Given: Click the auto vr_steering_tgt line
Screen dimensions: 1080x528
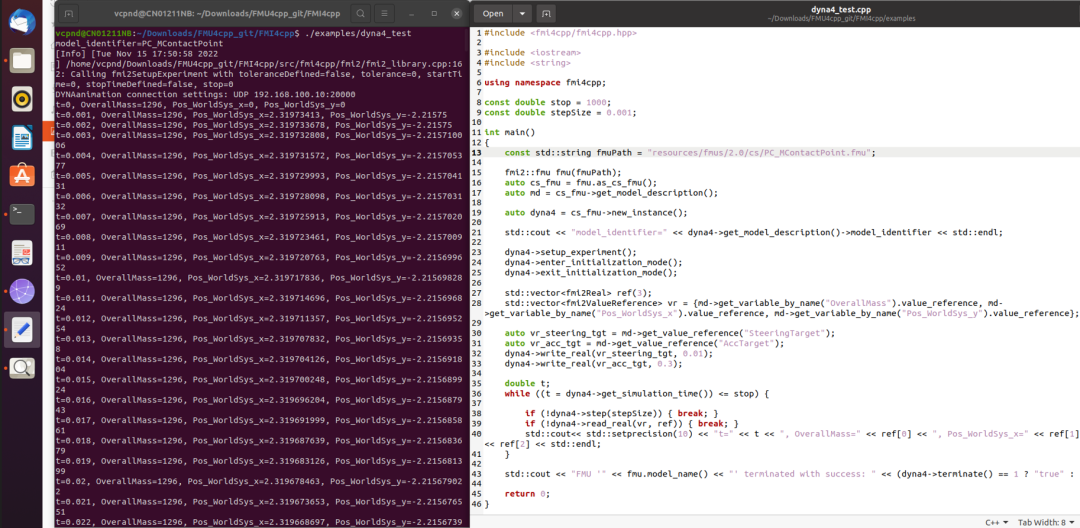Looking at the screenshot, I should coord(669,332).
